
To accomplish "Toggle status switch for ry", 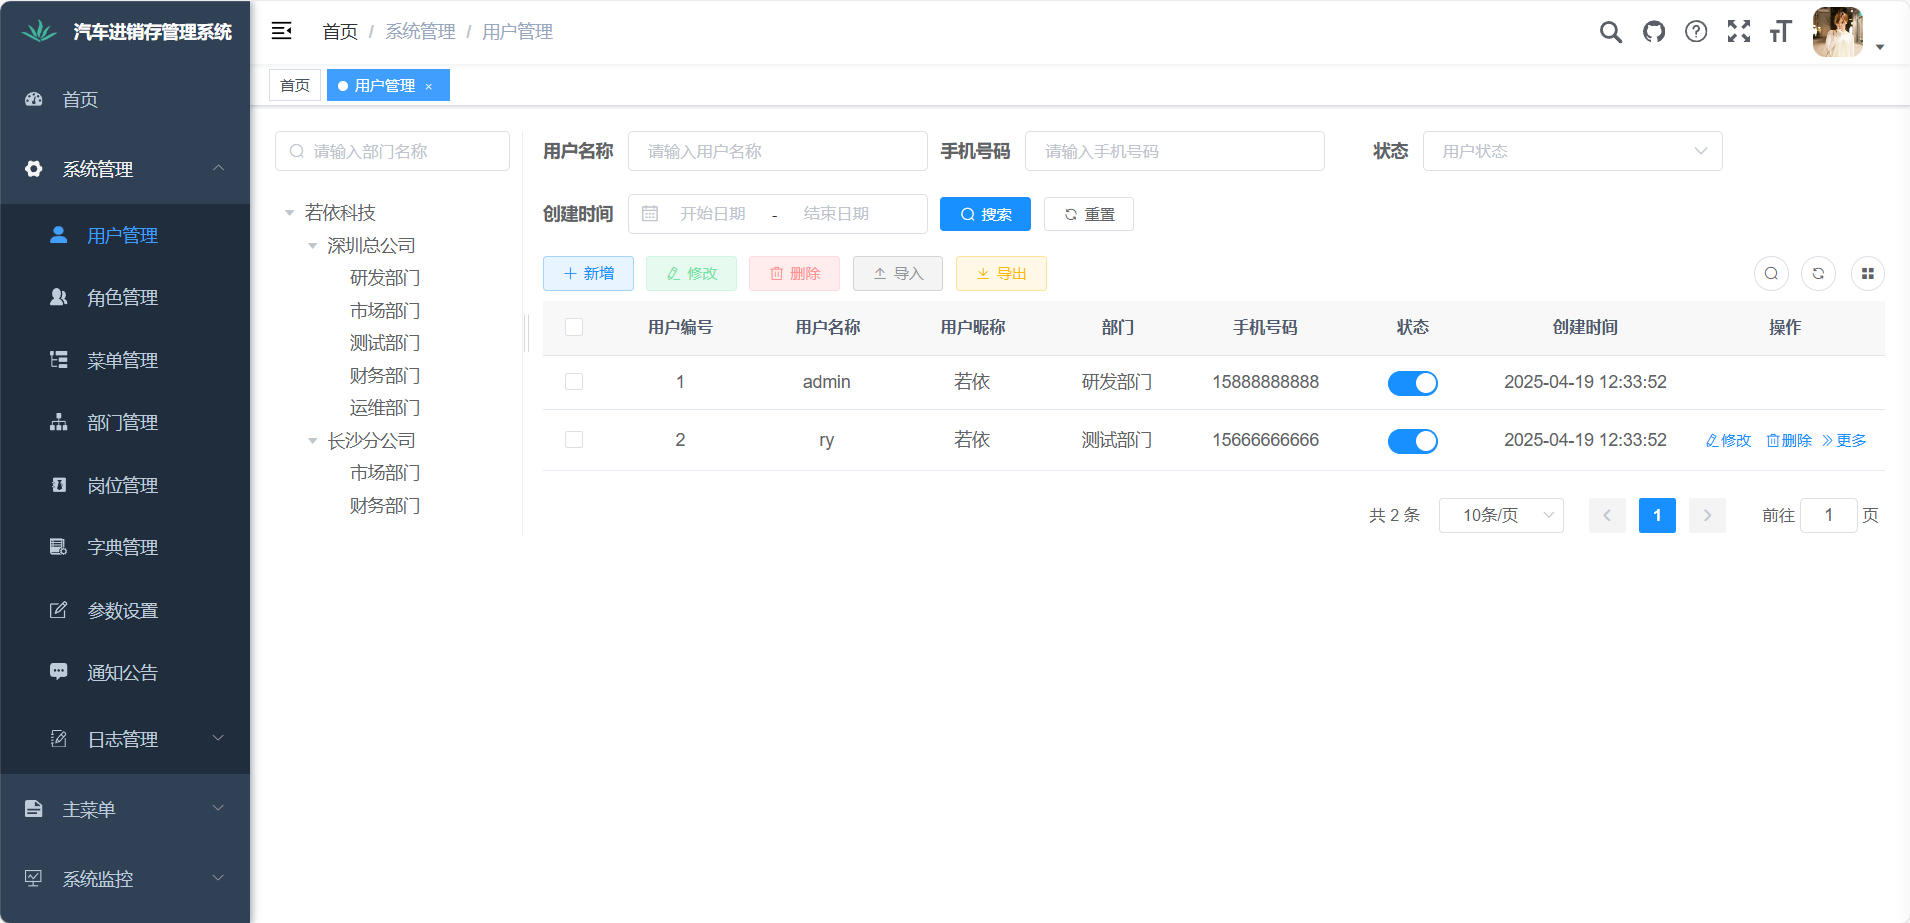I will (x=1412, y=441).
